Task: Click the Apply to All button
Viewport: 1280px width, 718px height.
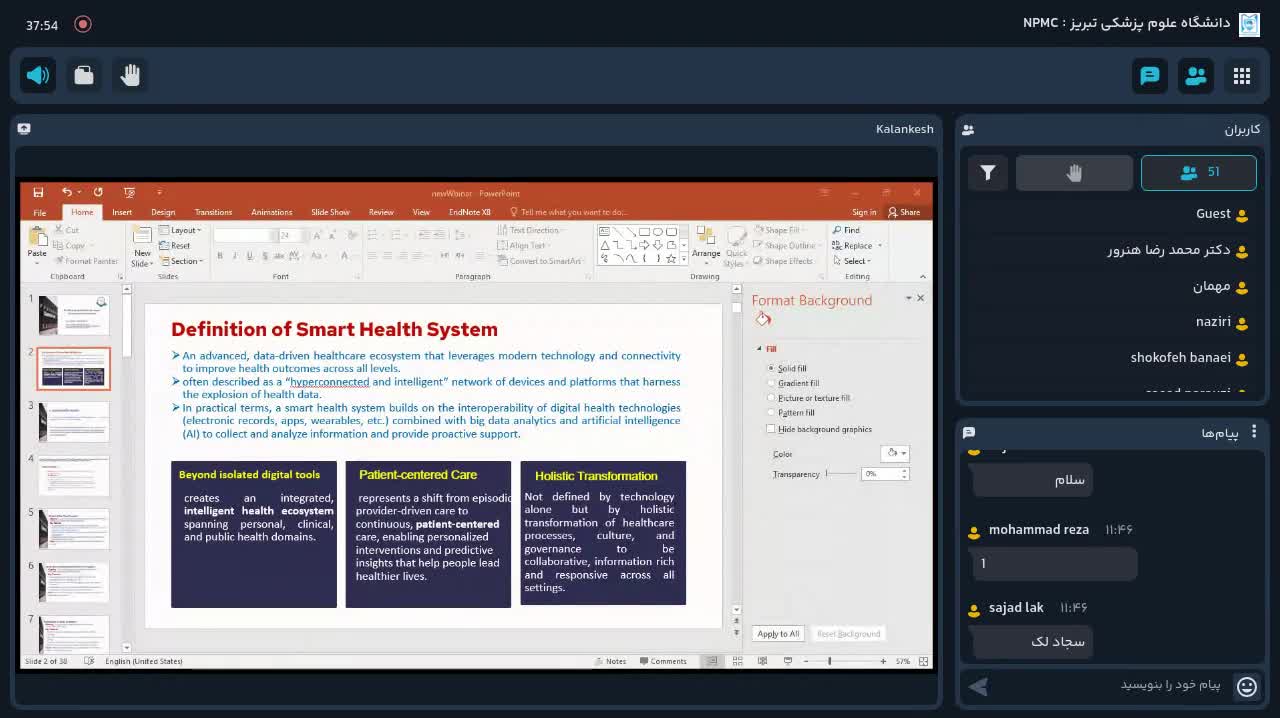Action: pos(778,633)
